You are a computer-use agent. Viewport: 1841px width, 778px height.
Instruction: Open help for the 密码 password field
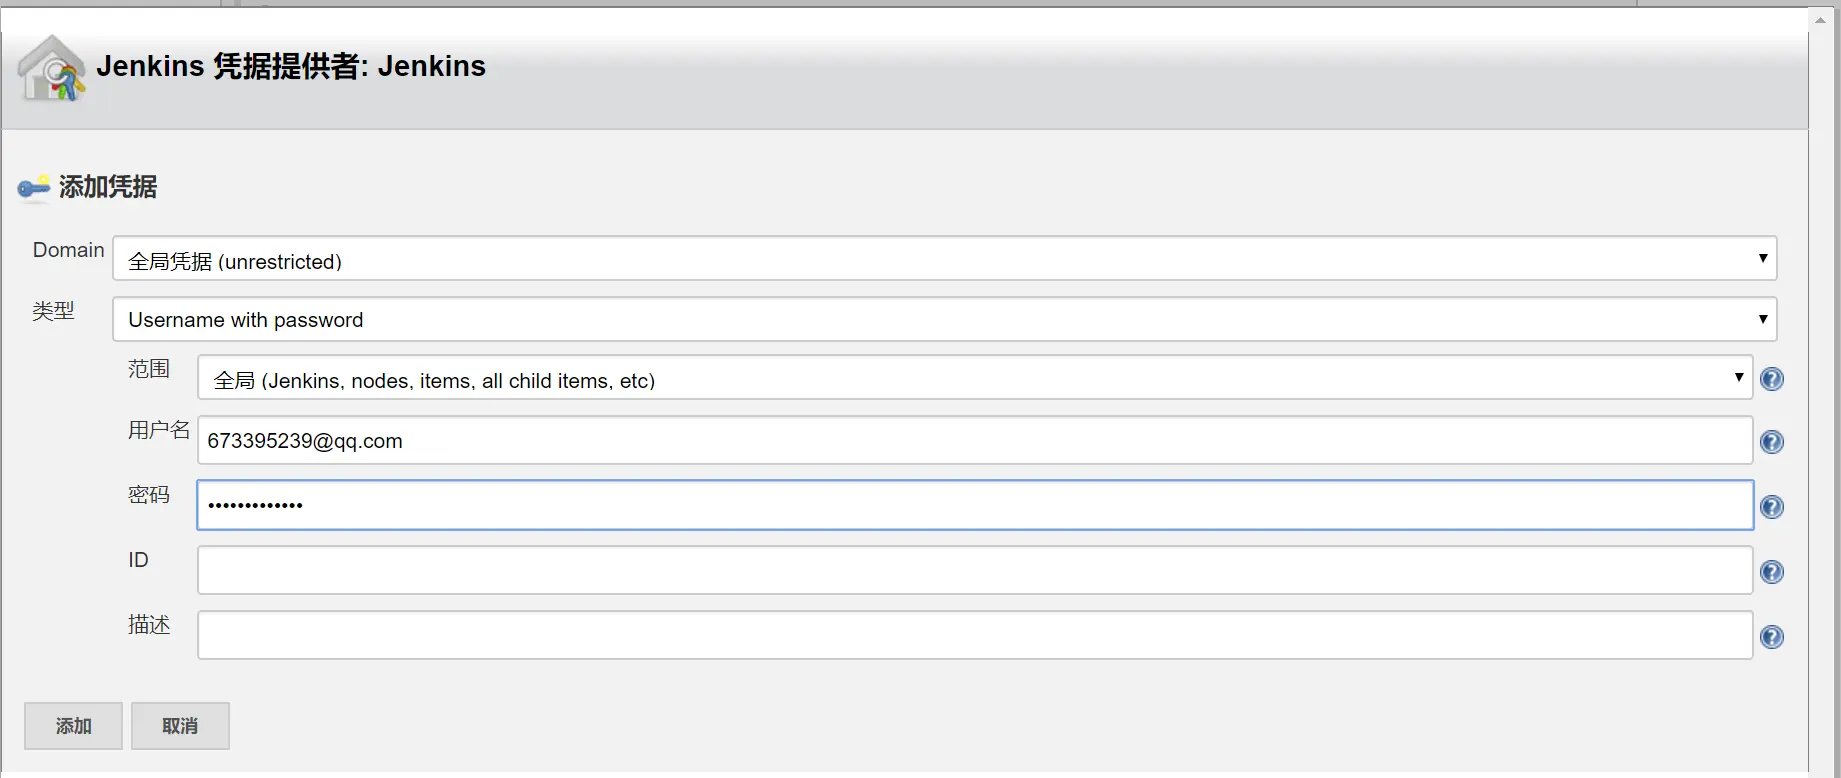[1771, 507]
